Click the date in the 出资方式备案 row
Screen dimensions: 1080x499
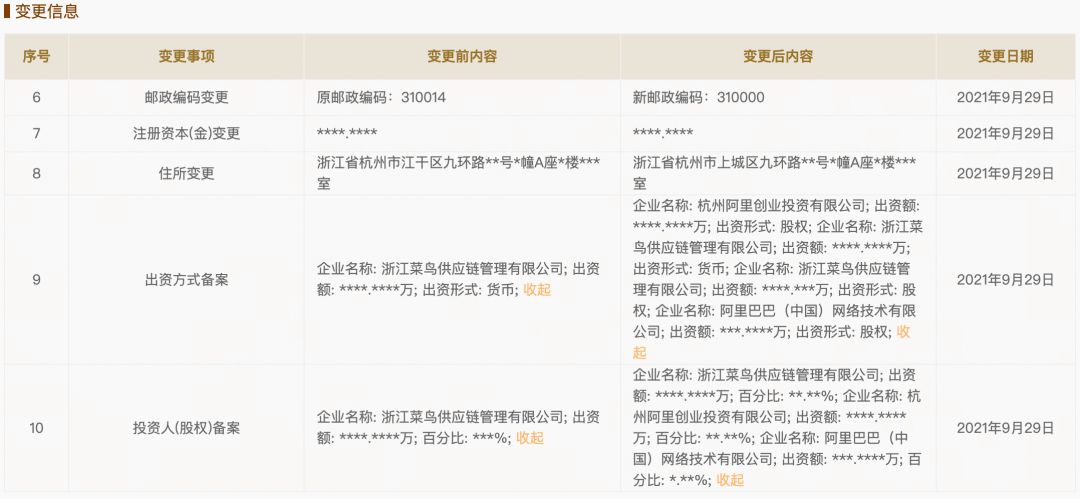coord(1006,280)
